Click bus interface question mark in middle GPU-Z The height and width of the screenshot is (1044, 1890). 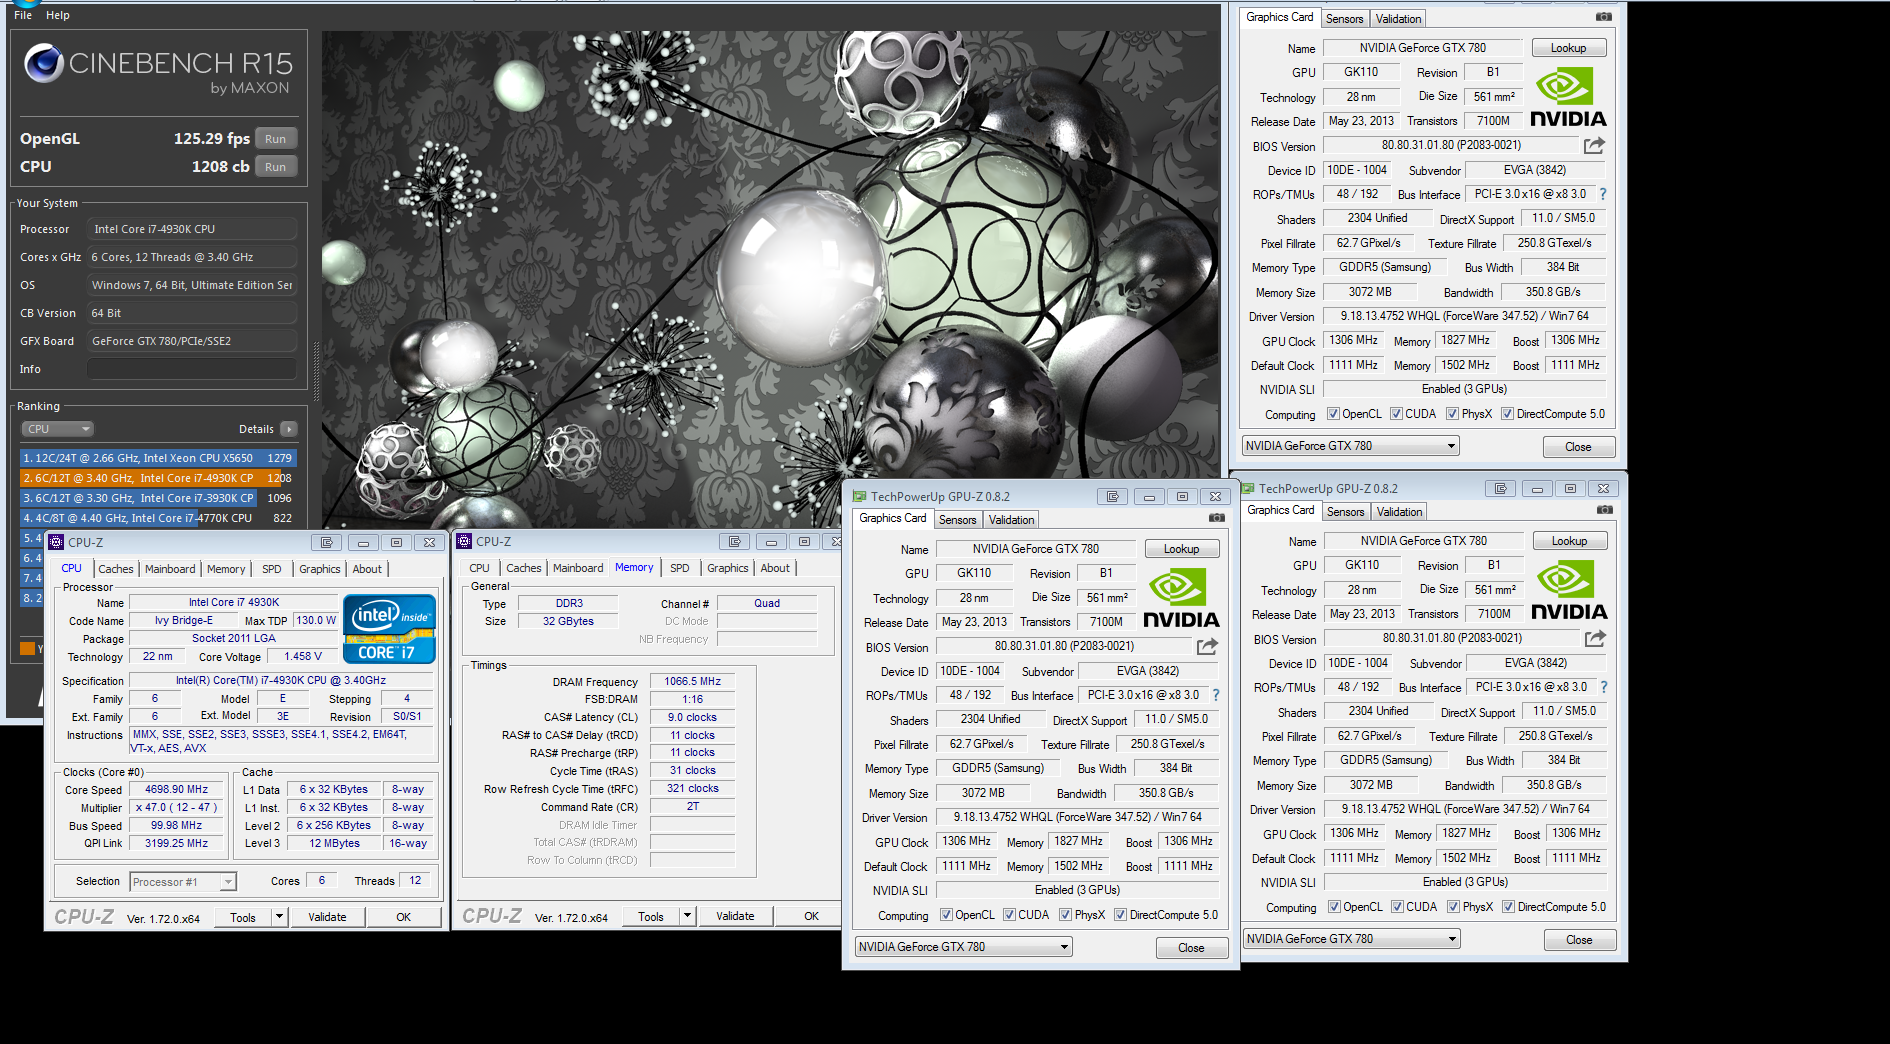1216,695
